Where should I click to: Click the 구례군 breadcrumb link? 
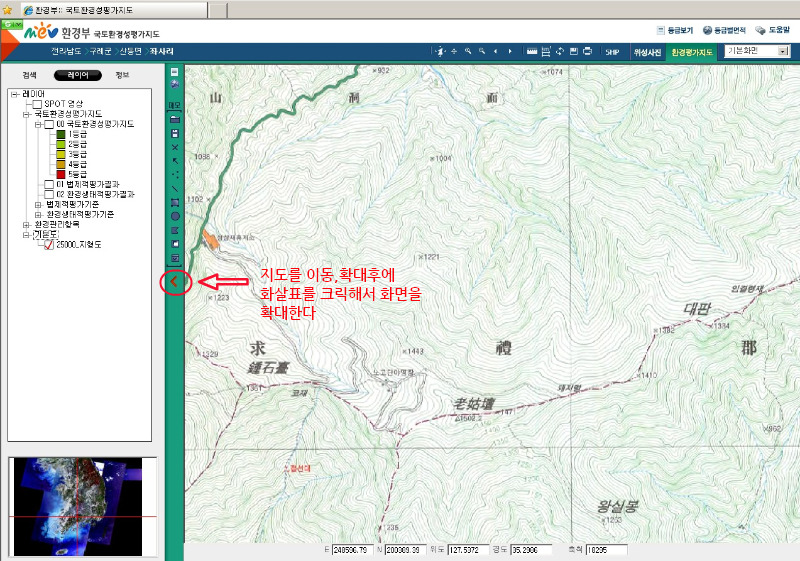[x=101, y=52]
